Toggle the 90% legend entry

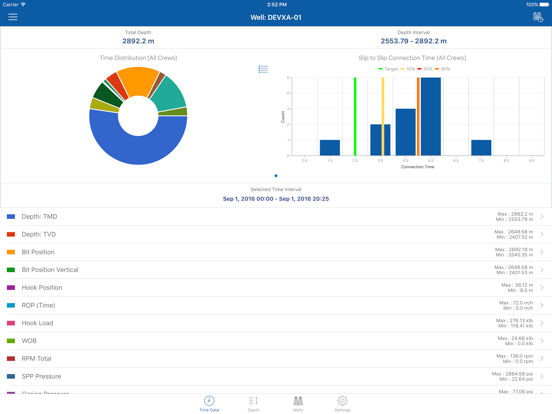pos(443,69)
